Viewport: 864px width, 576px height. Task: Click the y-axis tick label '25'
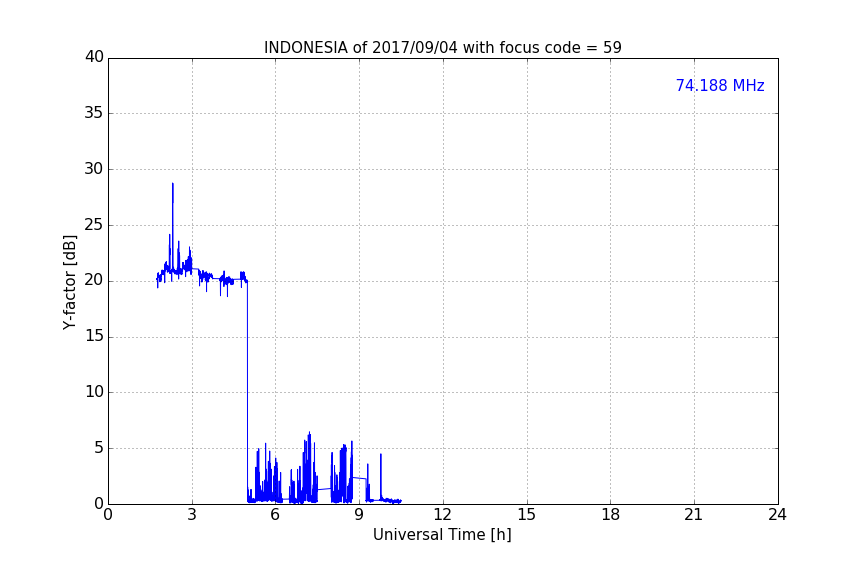click(x=94, y=225)
